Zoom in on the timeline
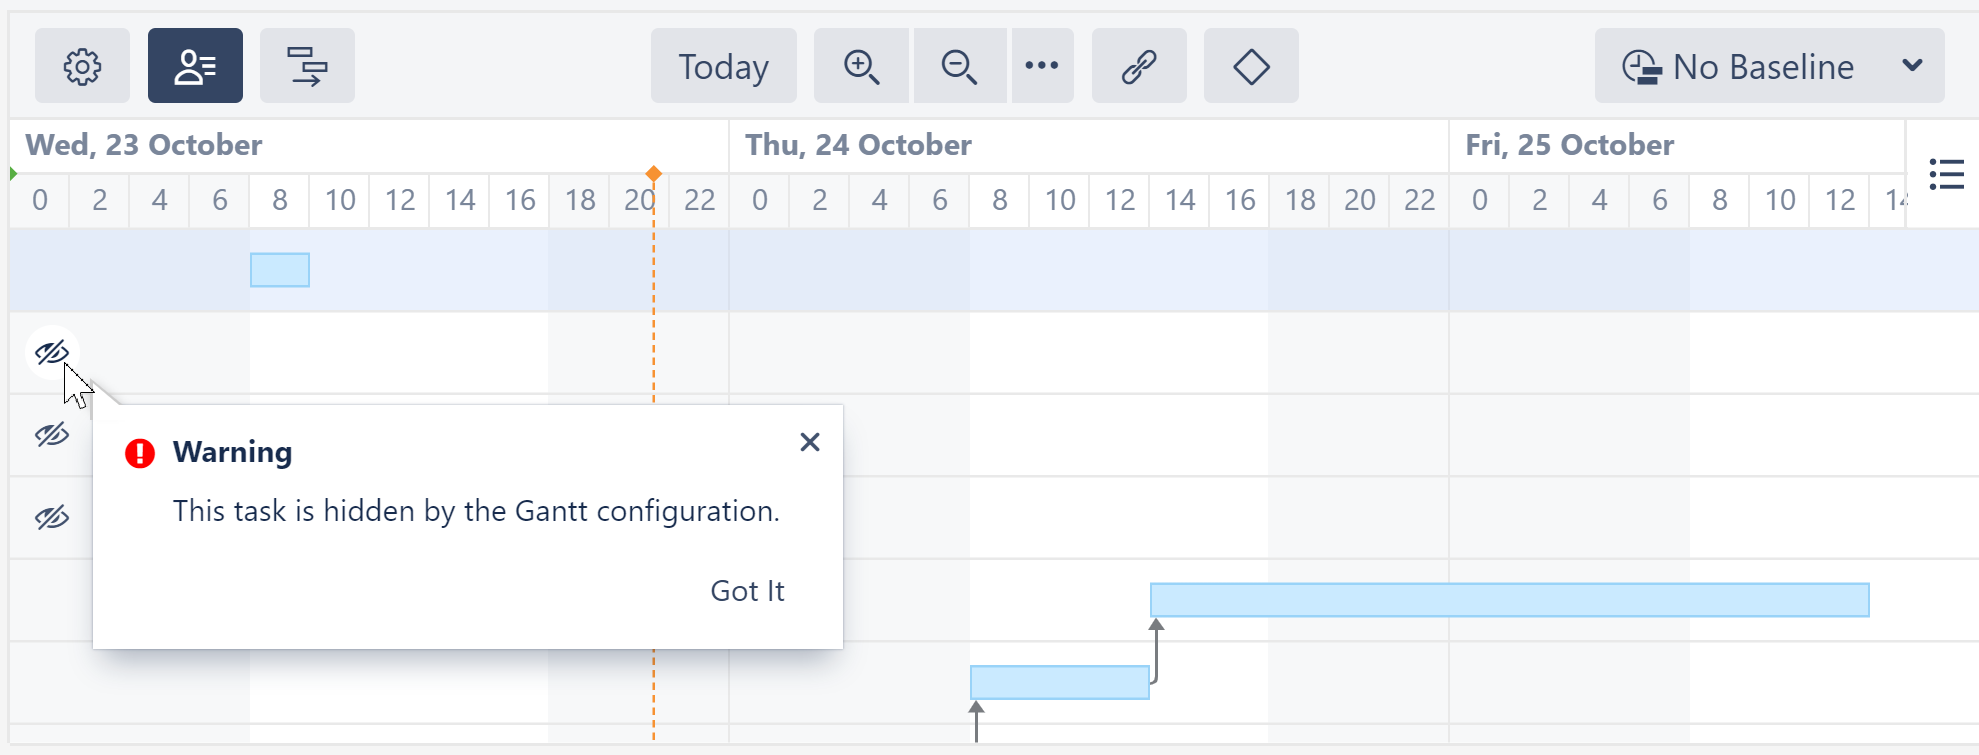Image resolution: width=1979 pixels, height=755 pixels. pyautogui.click(x=861, y=66)
